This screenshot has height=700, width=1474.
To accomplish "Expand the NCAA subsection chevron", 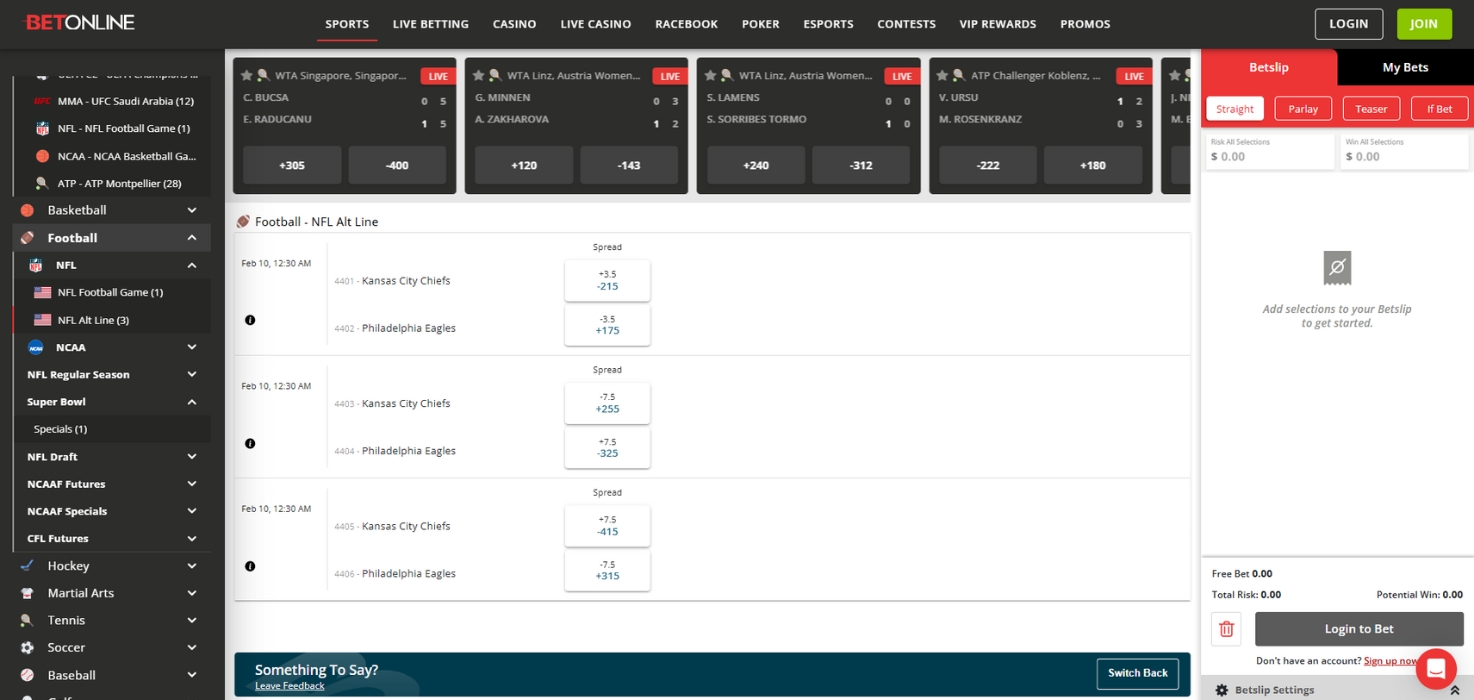I will click(x=192, y=347).
